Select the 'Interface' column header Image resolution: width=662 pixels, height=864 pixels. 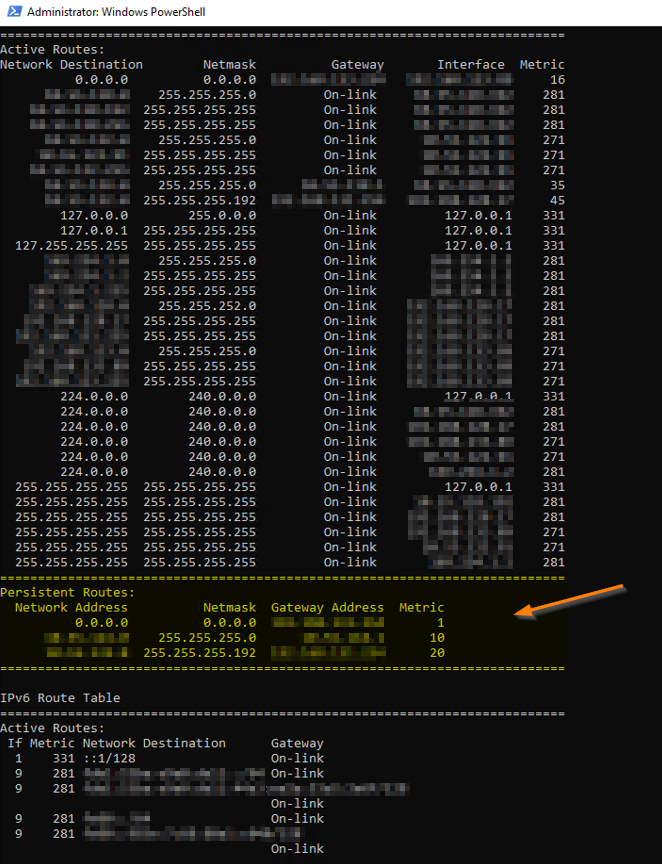click(x=471, y=64)
